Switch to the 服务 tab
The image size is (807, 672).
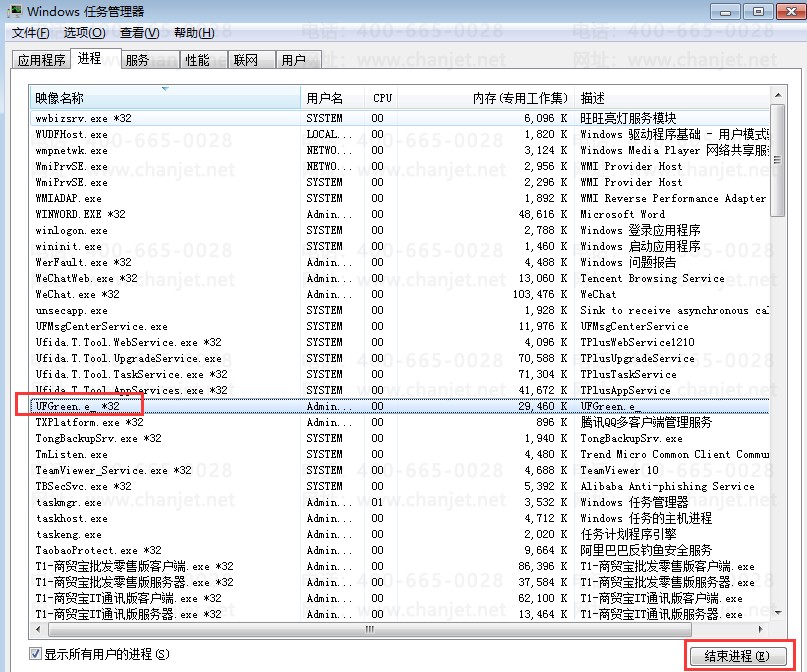click(x=138, y=60)
